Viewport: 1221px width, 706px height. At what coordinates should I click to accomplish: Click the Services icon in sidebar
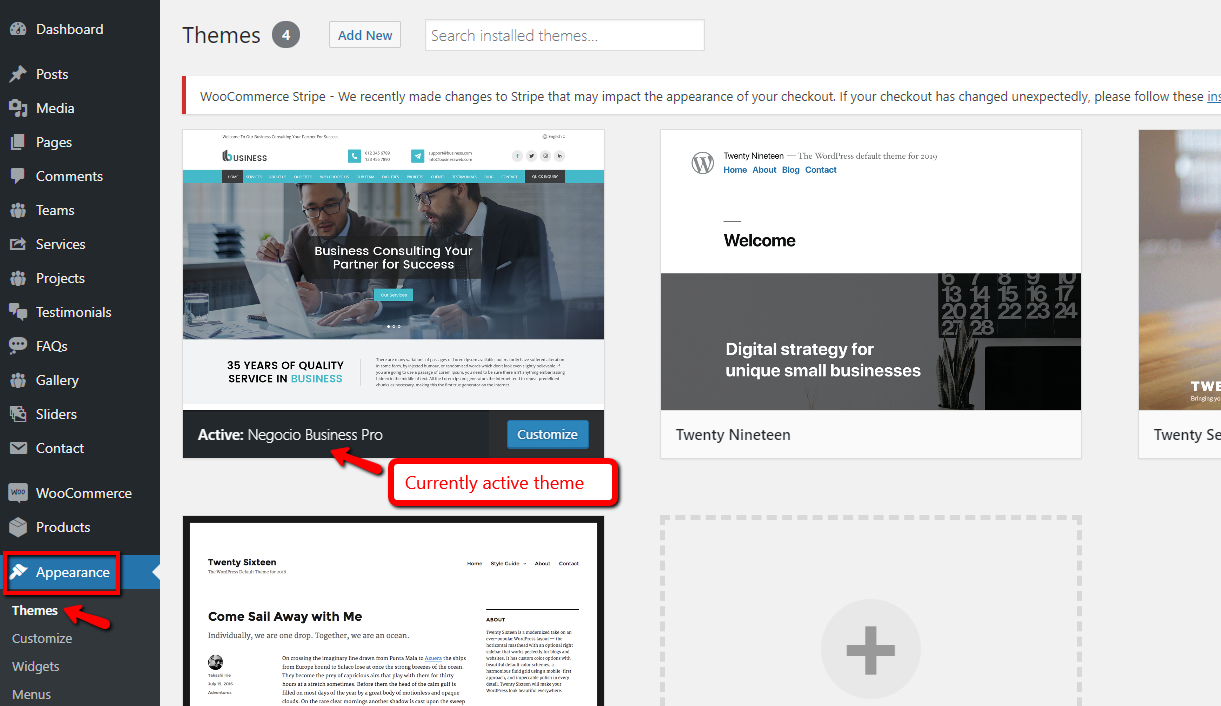pyautogui.click(x=18, y=244)
